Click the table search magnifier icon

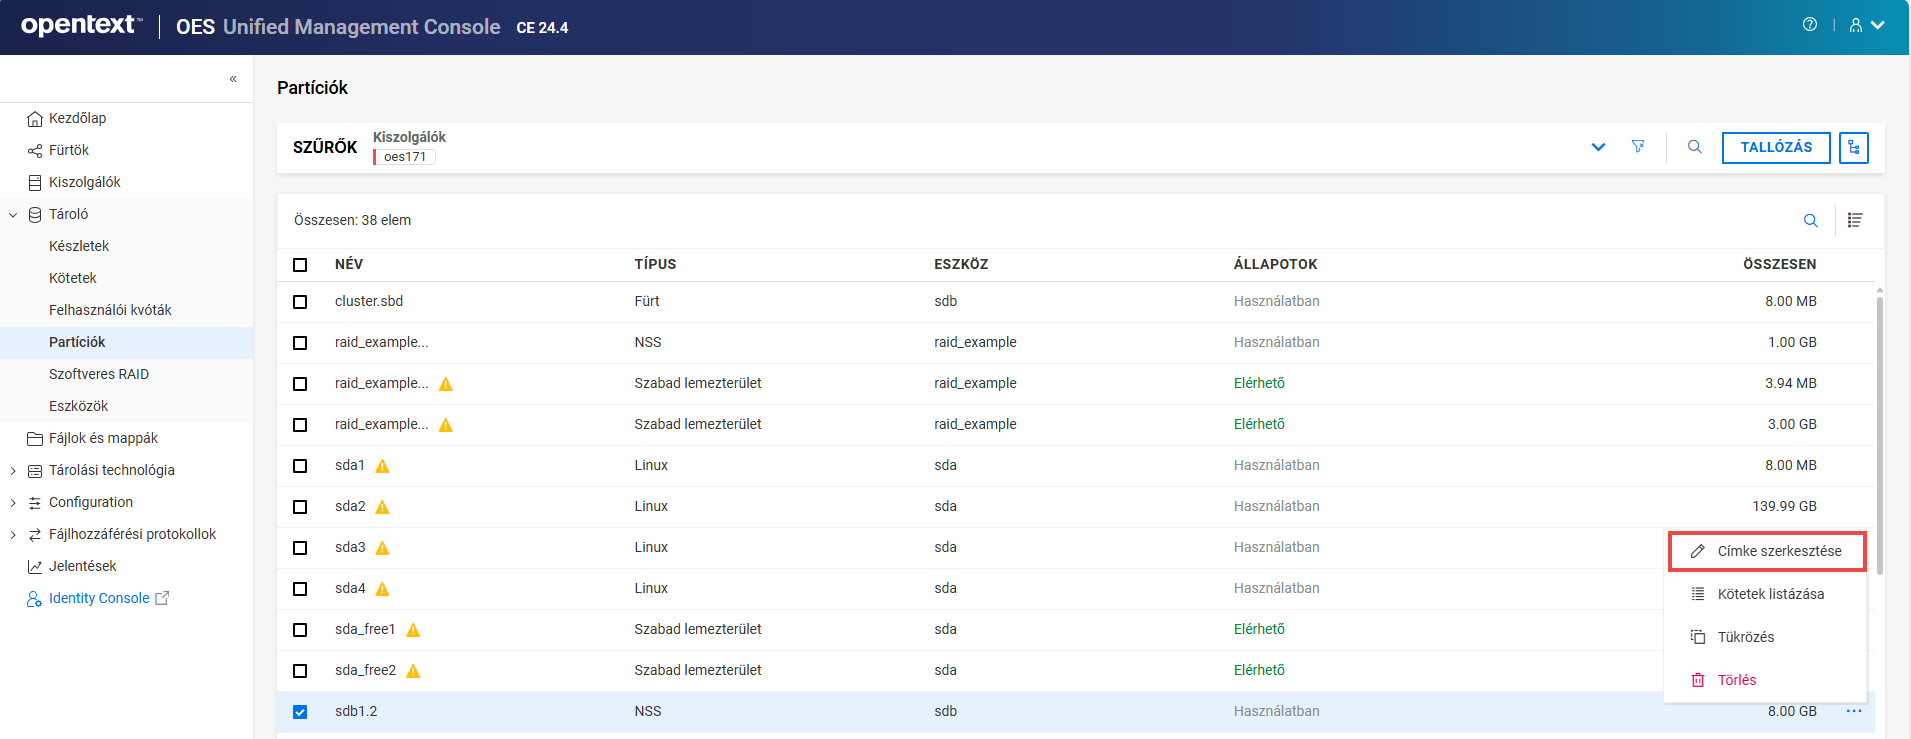[x=1810, y=221]
